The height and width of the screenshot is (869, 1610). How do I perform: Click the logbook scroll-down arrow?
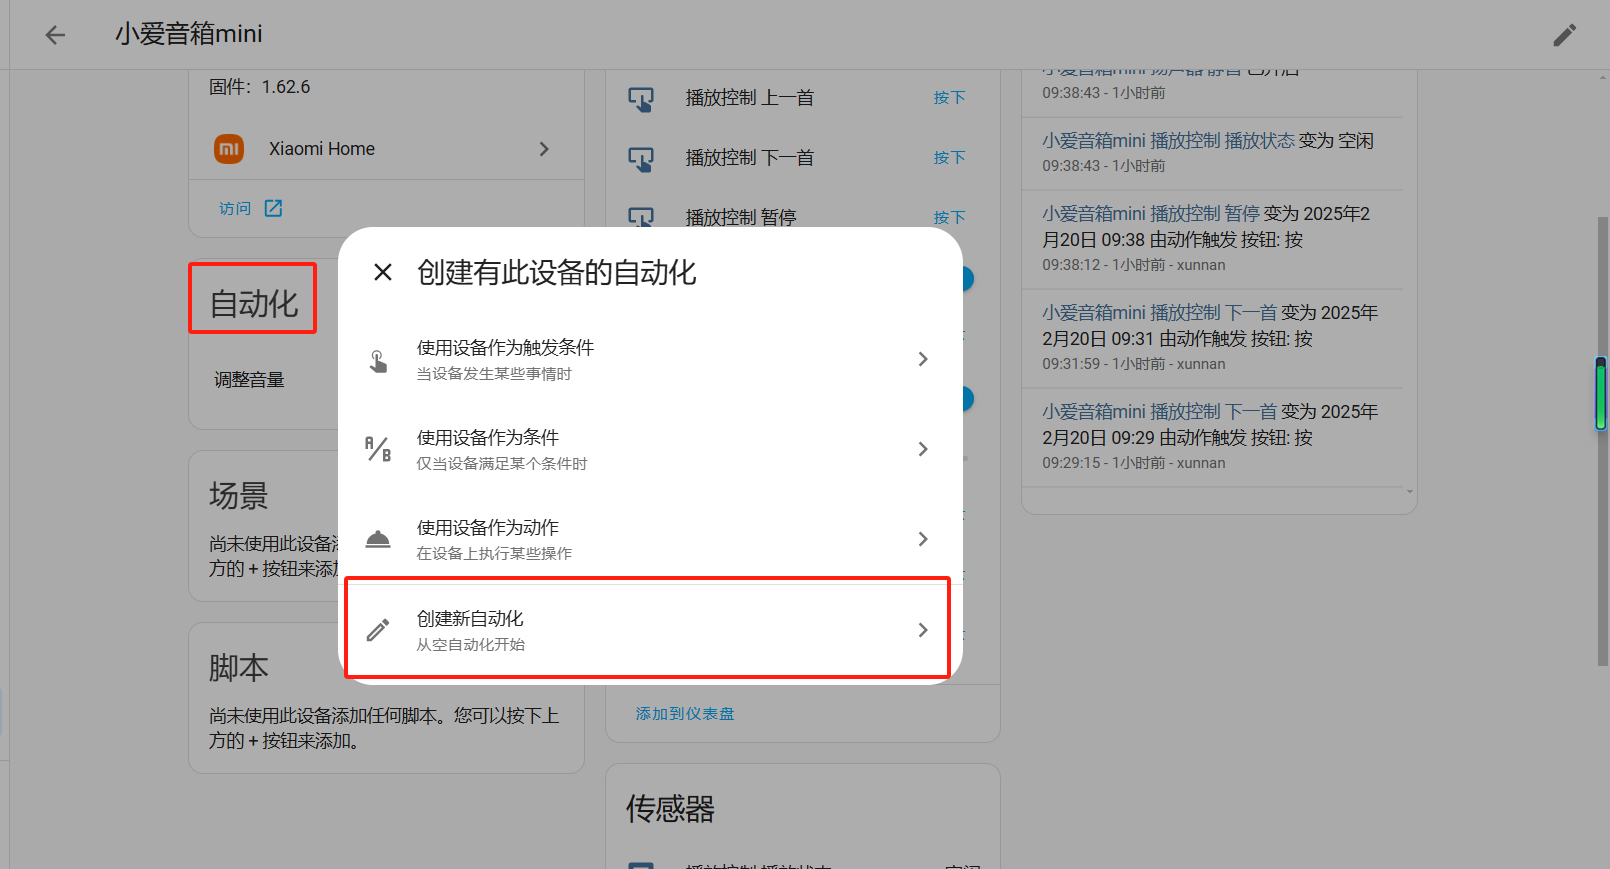(1410, 491)
